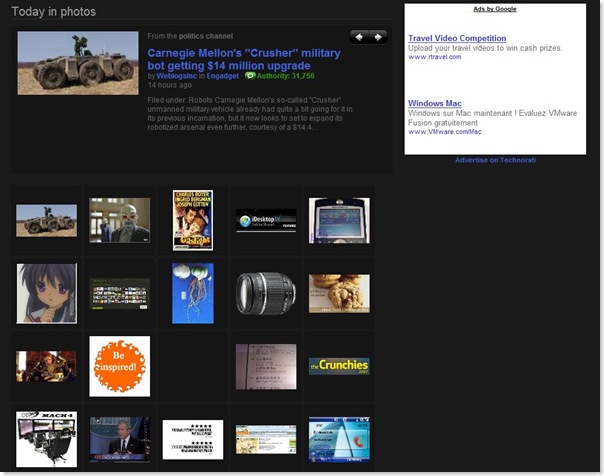Select the web page map screenshot thumbnail
Image resolution: width=604 pixels, height=476 pixels.
[x=266, y=439]
